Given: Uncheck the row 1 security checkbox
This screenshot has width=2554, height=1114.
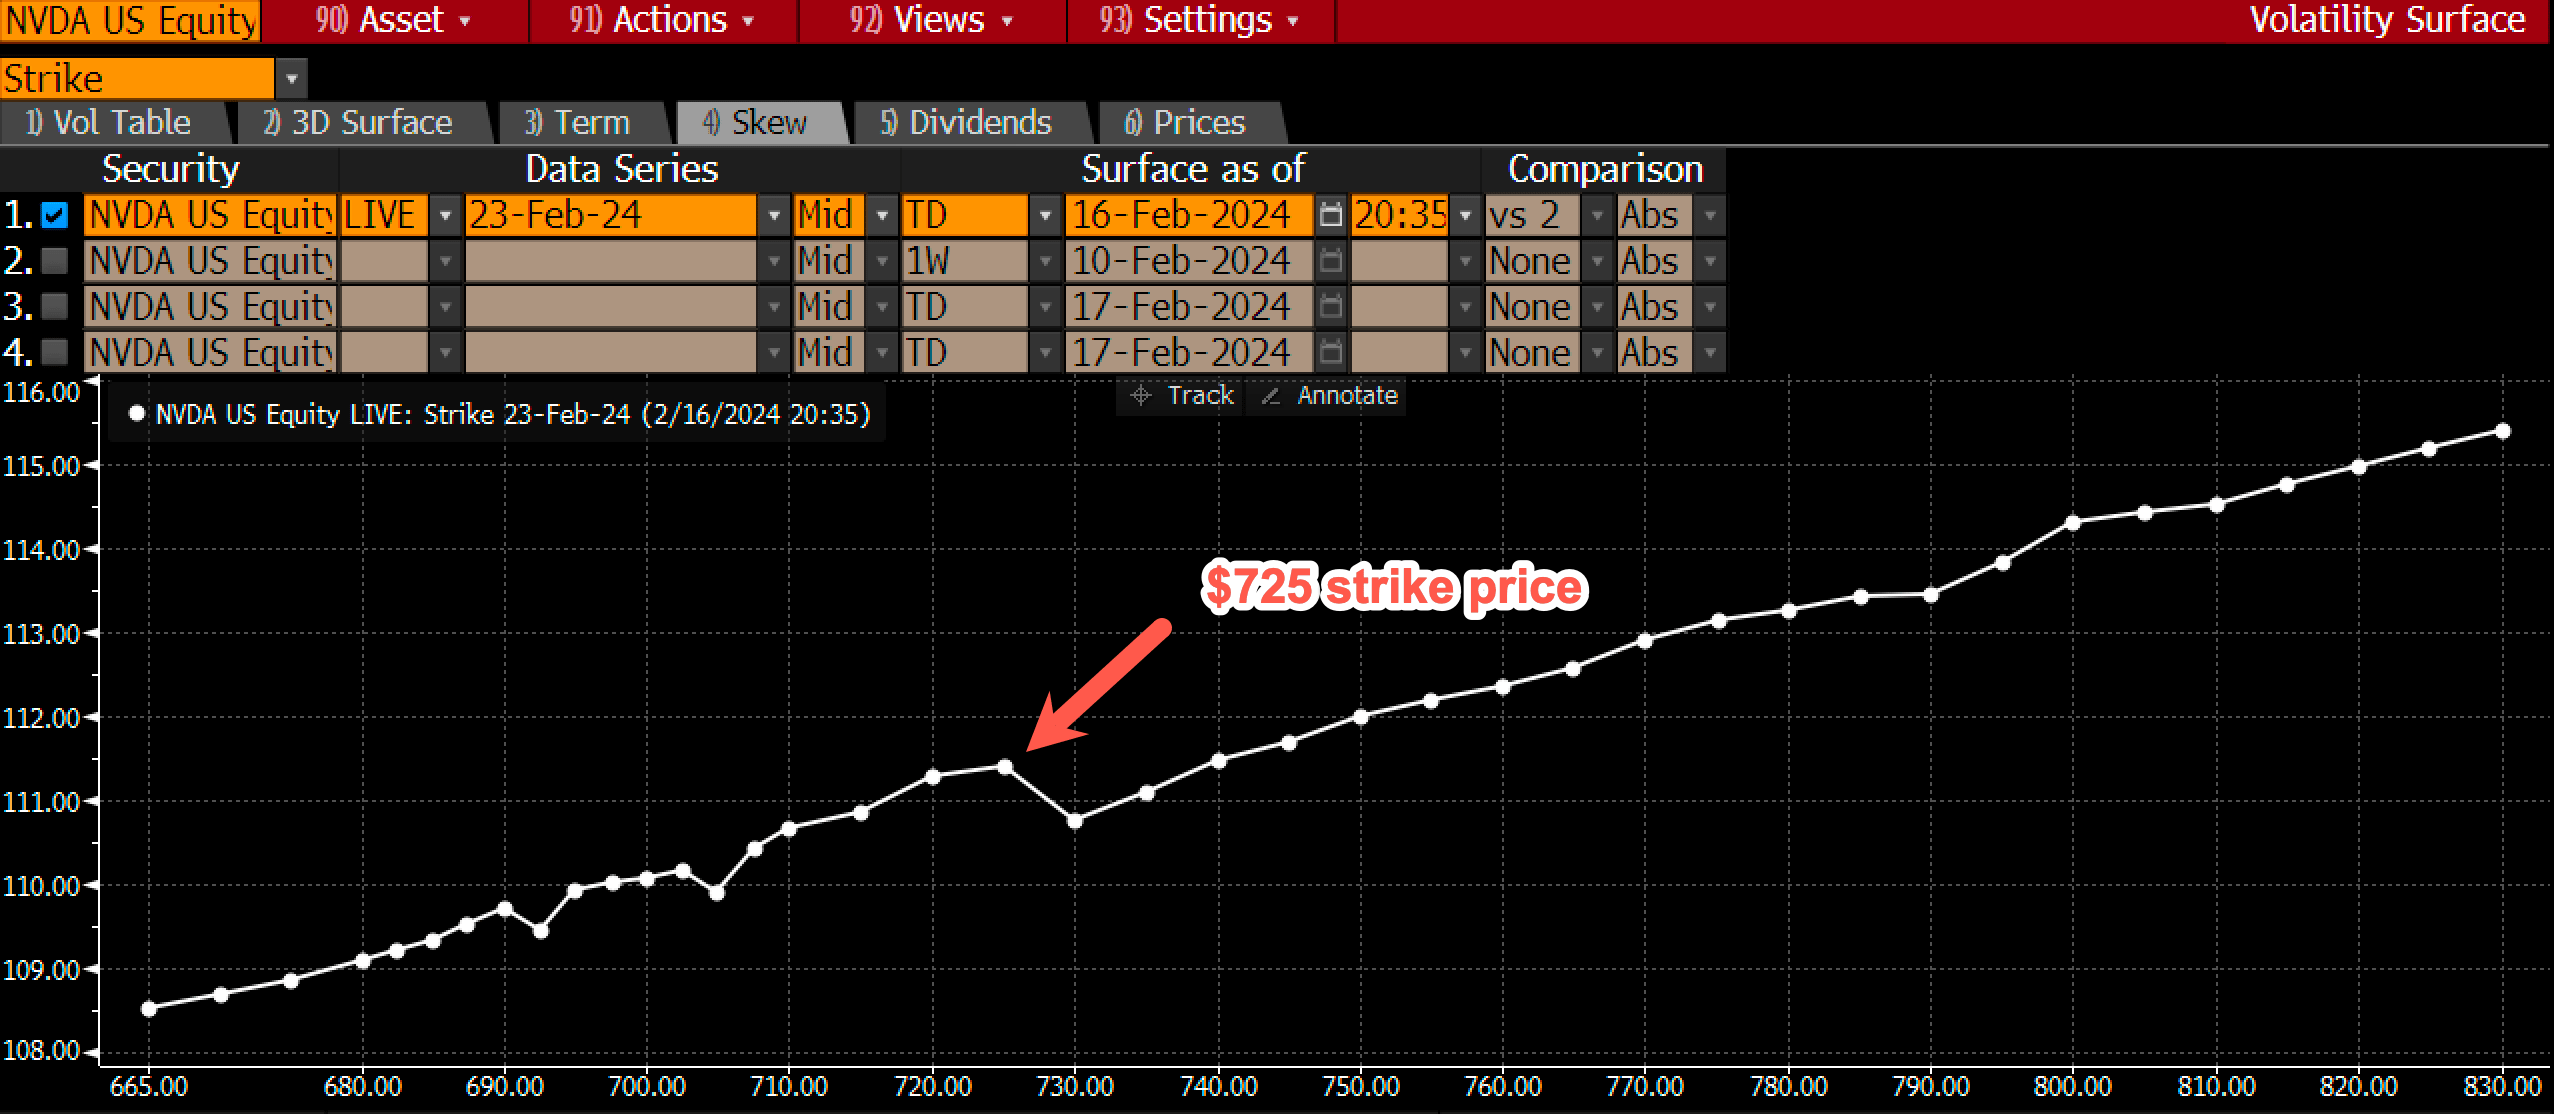Looking at the screenshot, I should tap(55, 215).
